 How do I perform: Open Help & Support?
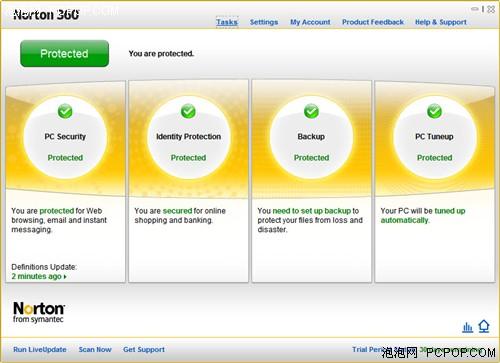pyautogui.click(x=441, y=22)
